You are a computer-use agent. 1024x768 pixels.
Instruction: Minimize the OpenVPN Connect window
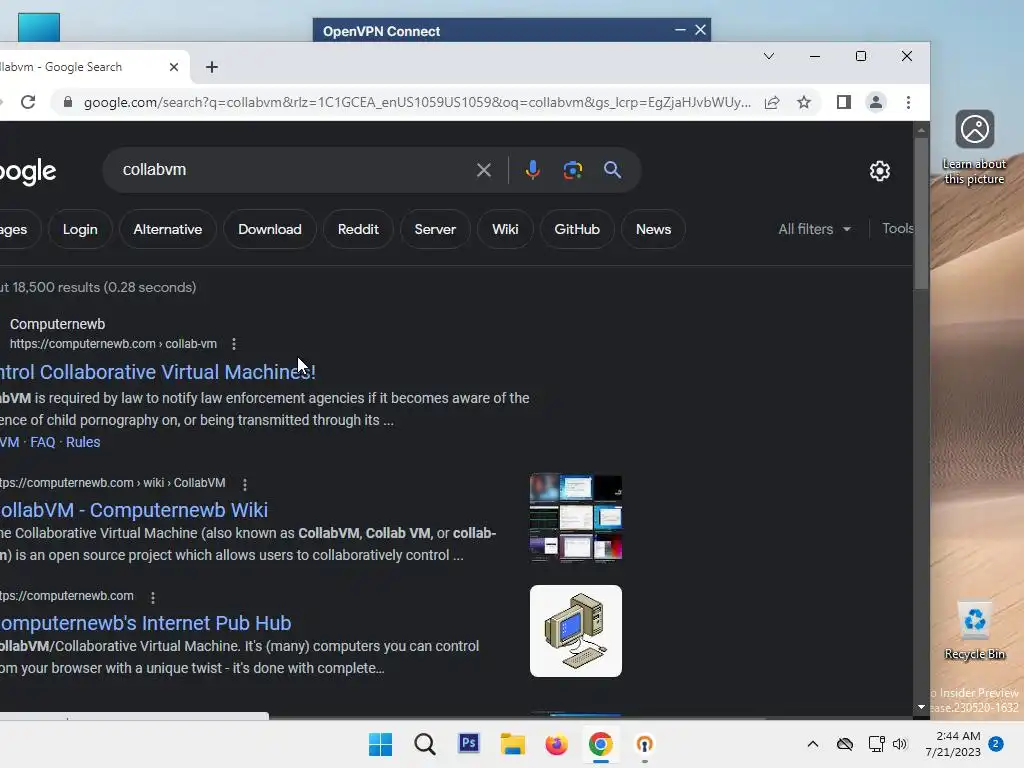[x=680, y=30]
